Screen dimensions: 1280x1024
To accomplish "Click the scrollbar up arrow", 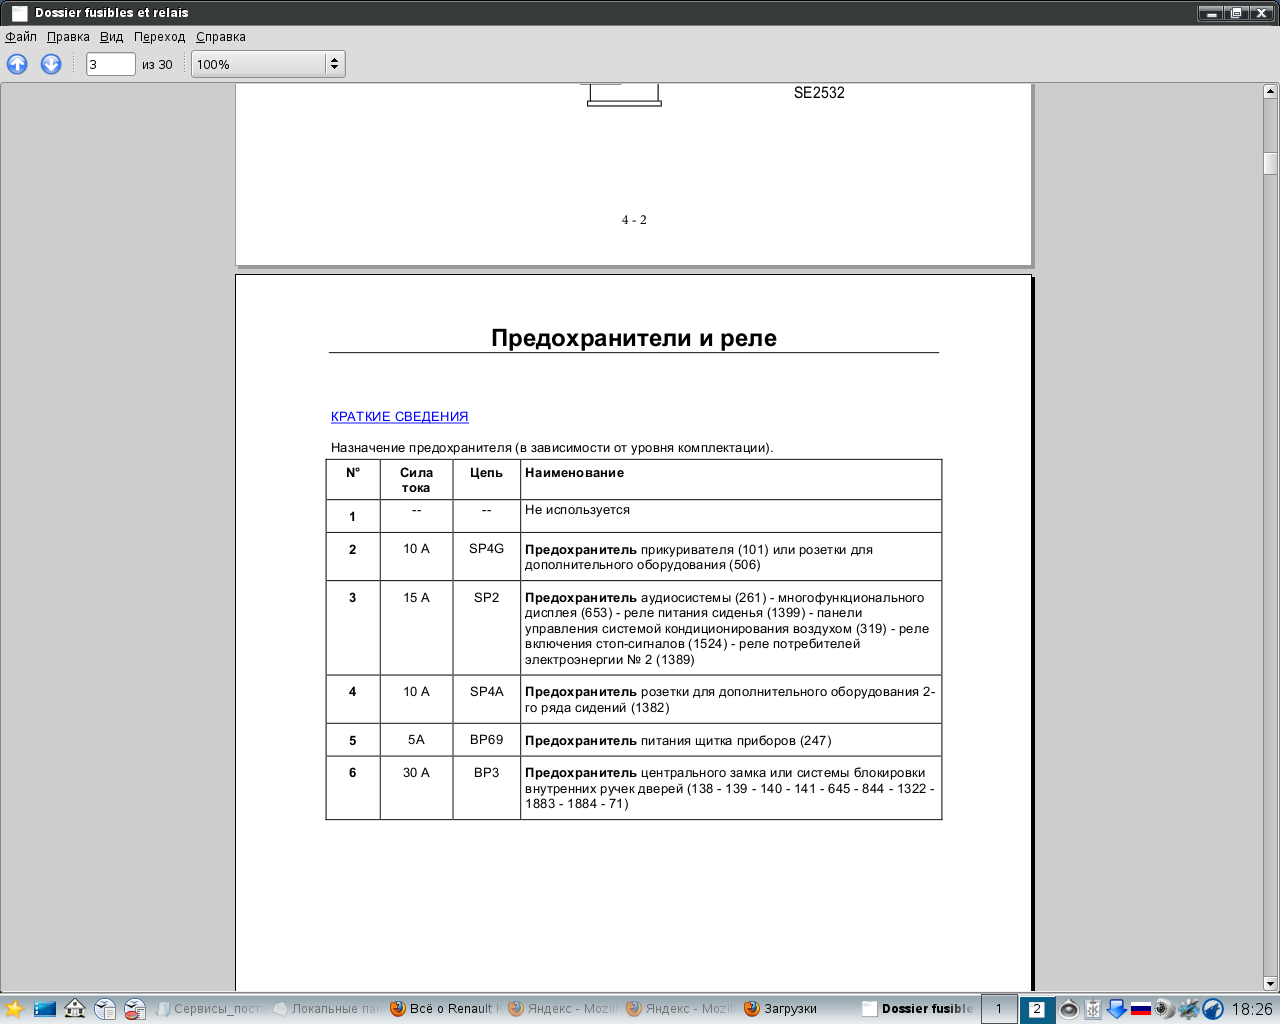I will click(x=1270, y=91).
